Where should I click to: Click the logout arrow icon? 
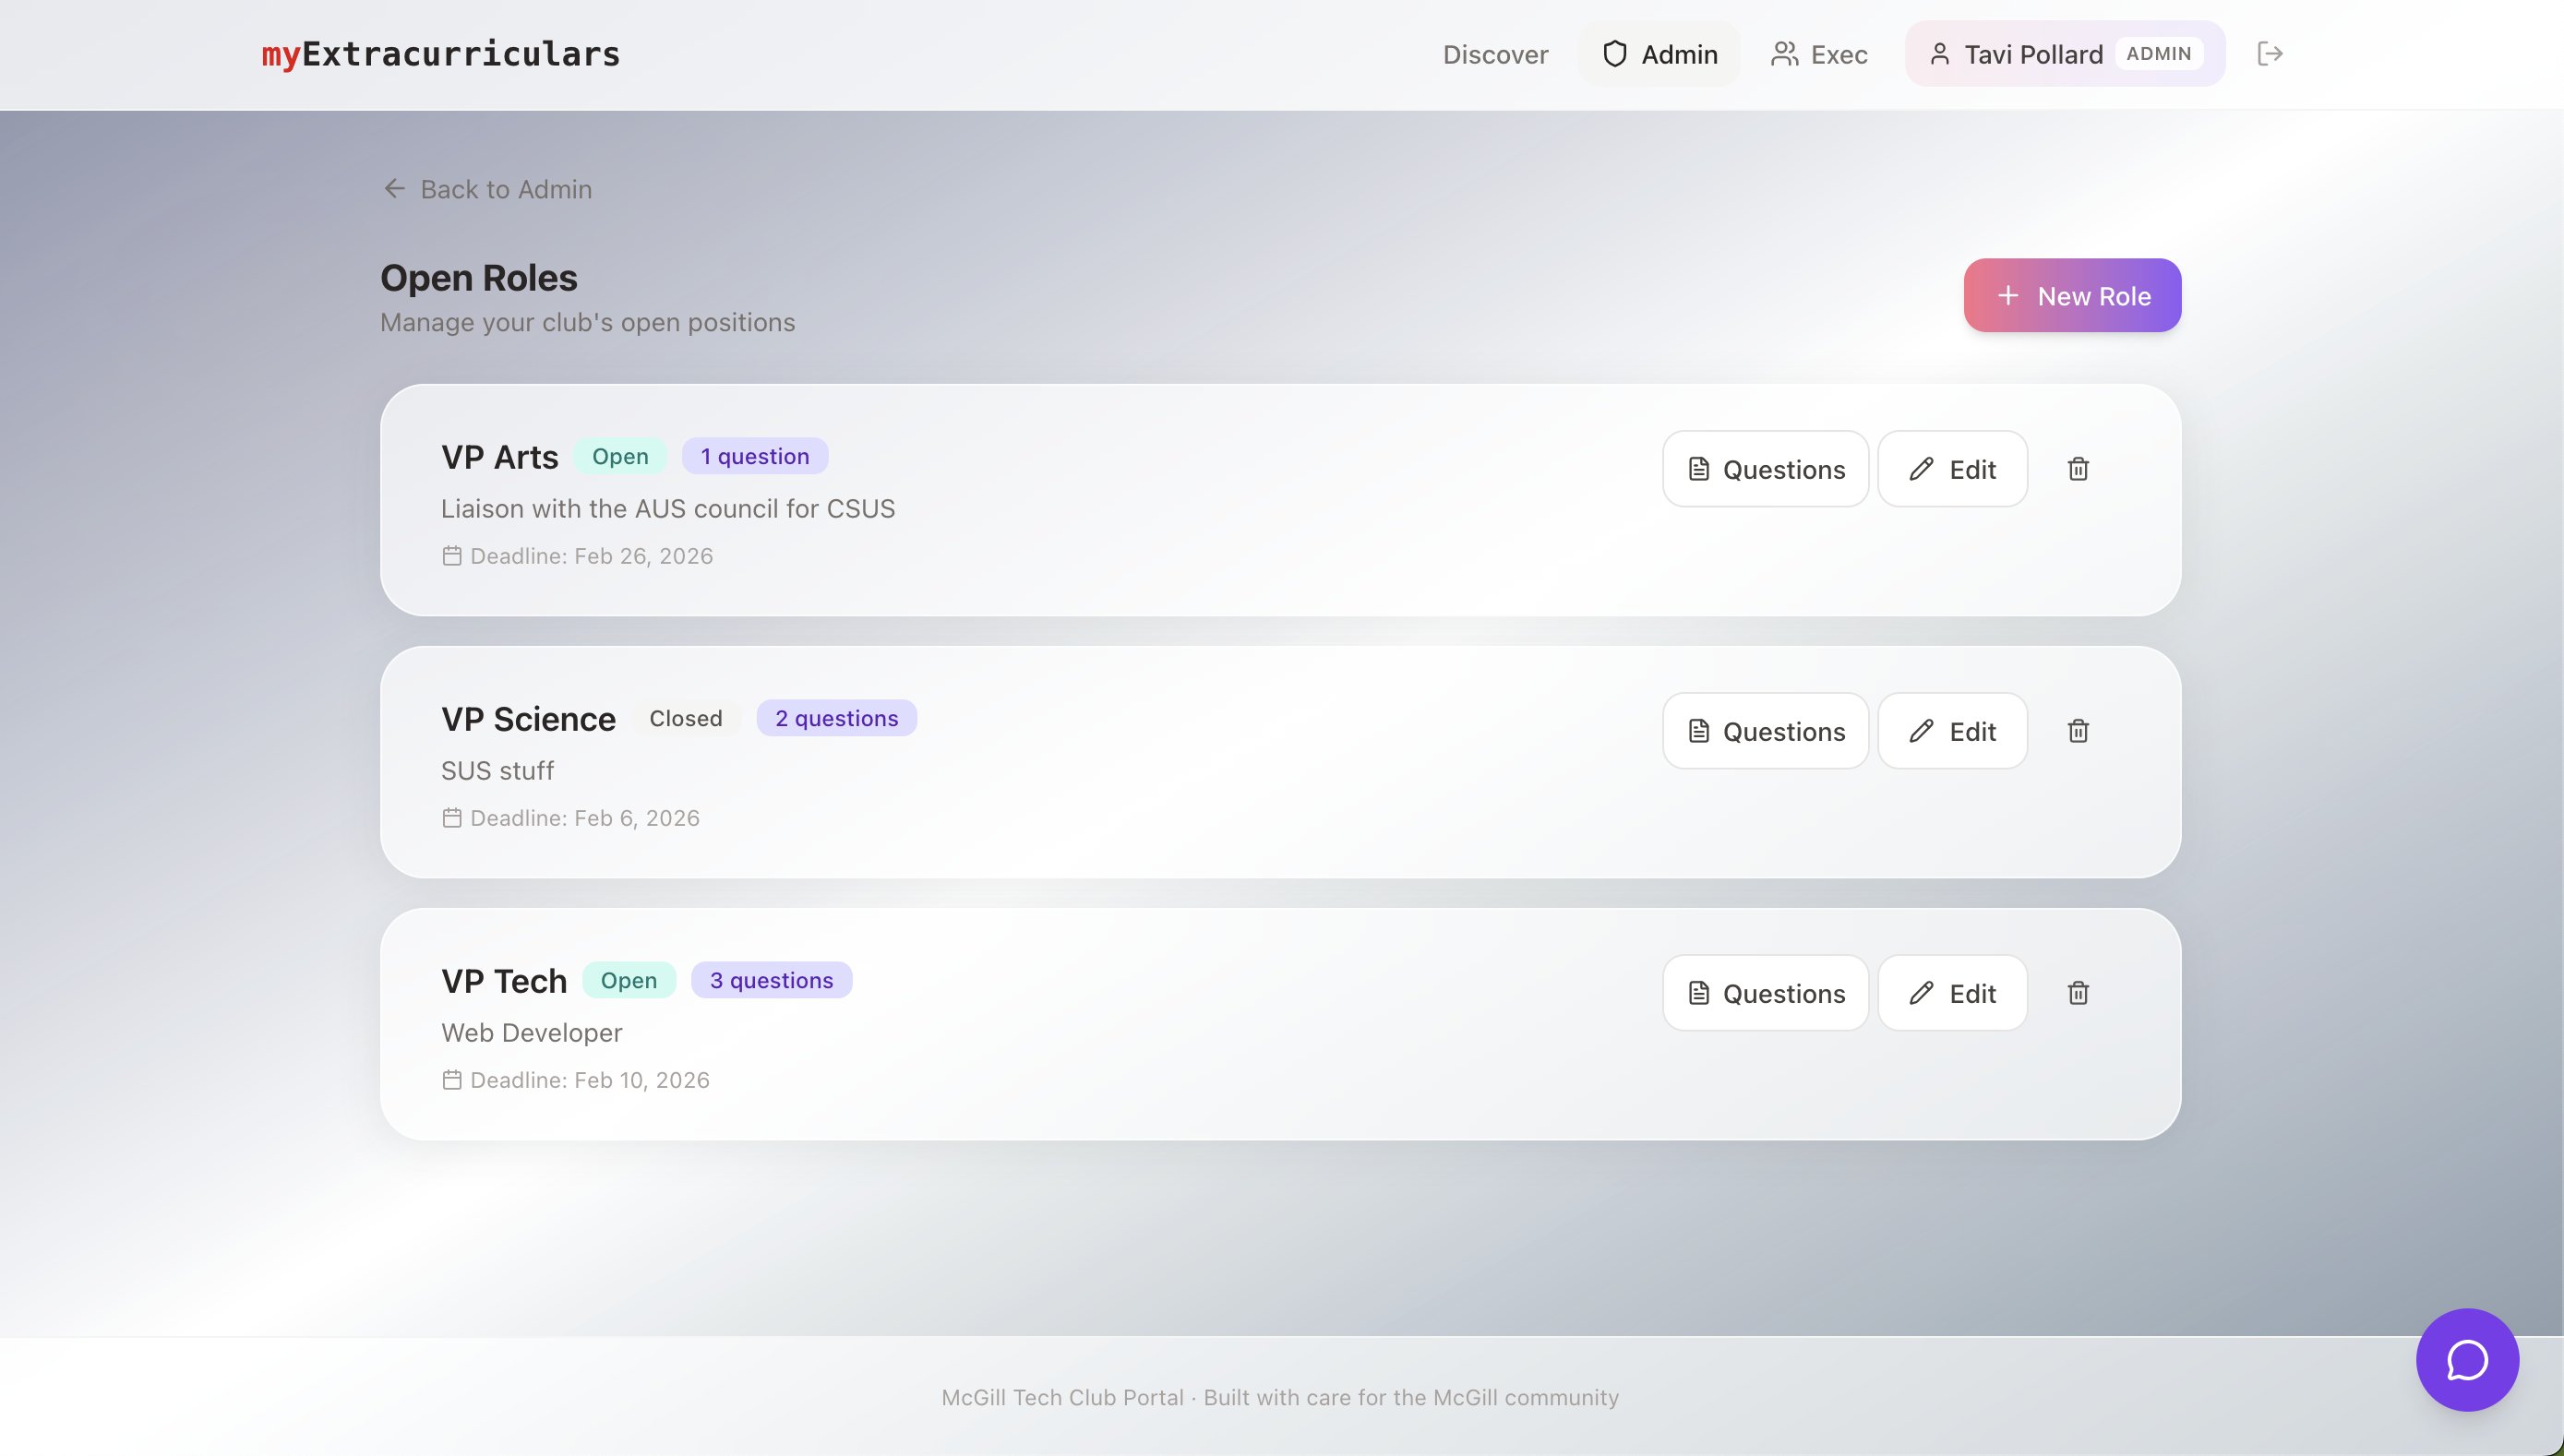point(2269,54)
